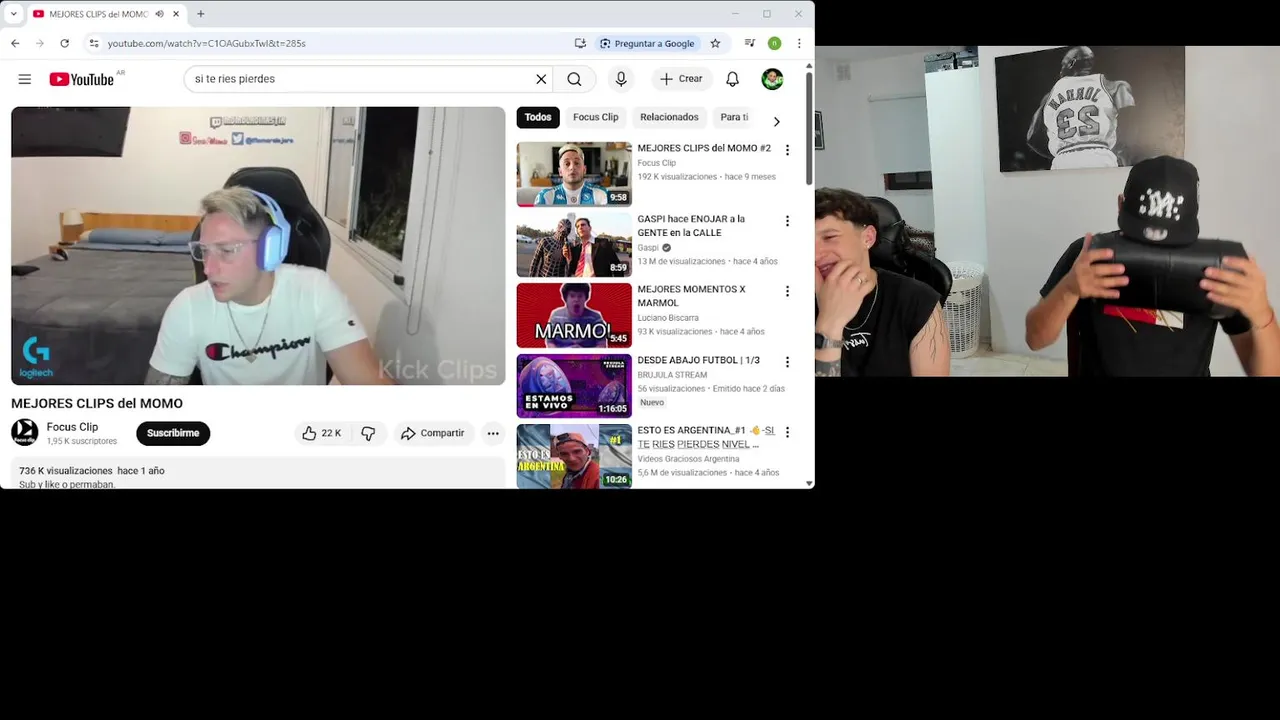Image resolution: width=1280 pixels, height=720 pixels.
Task: Select the Focus Clip filter chip
Action: pyautogui.click(x=596, y=117)
